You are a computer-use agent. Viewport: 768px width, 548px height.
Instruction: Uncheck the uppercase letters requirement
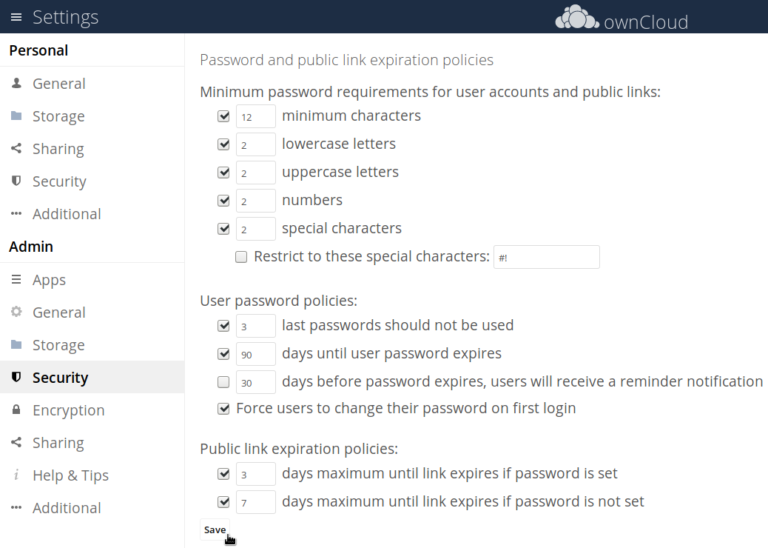pyautogui.click(x=223, y=172)
